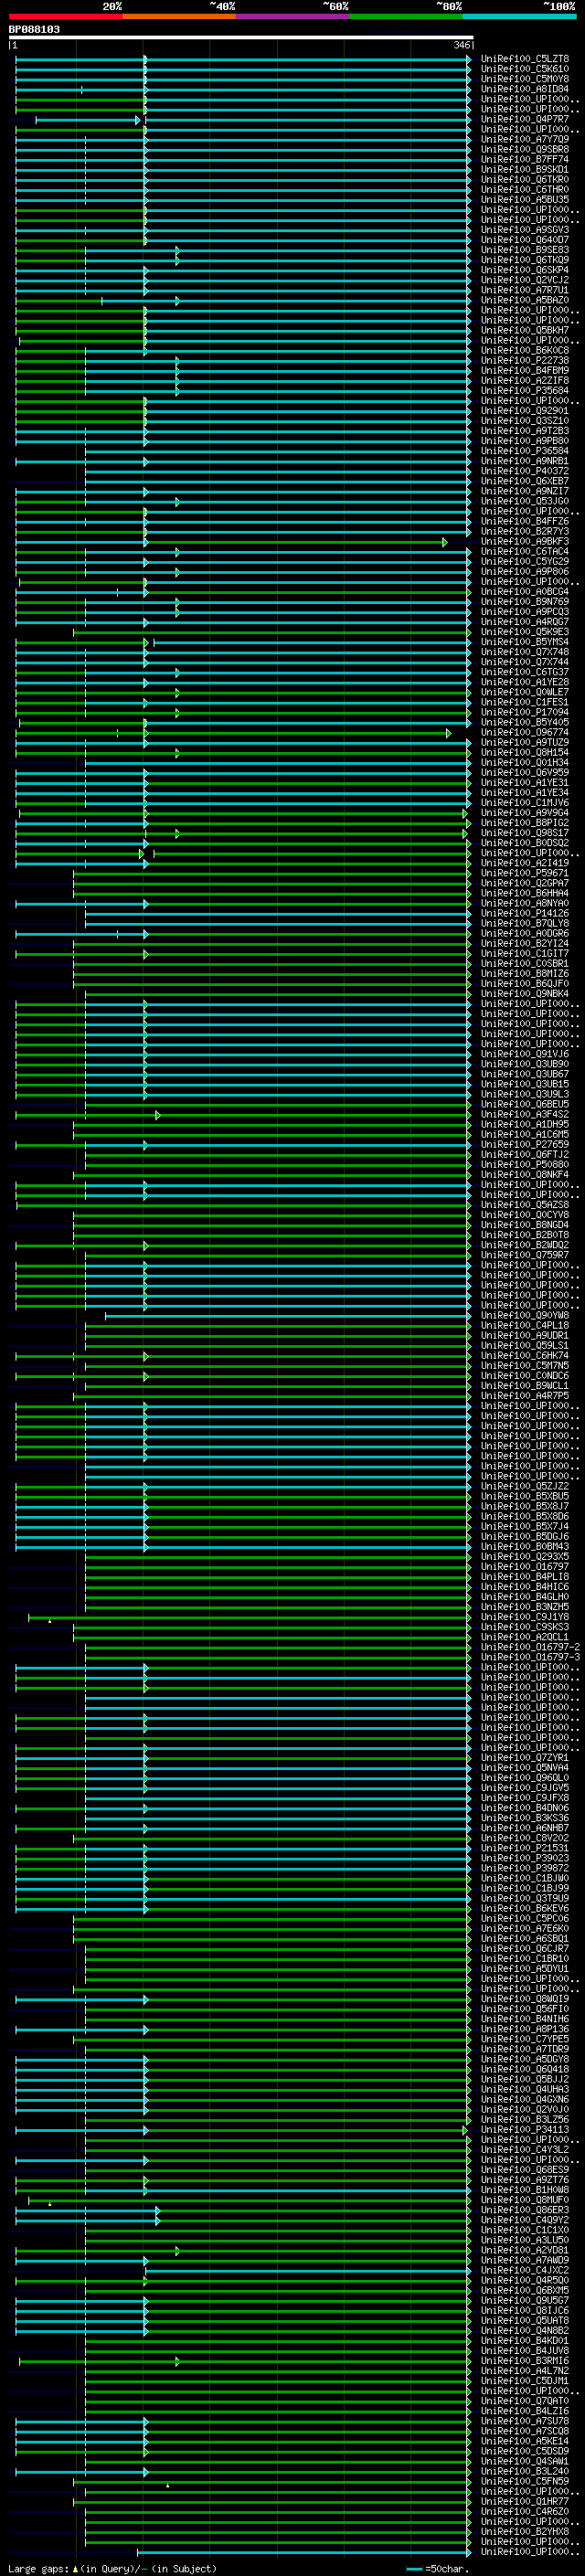Open the UniRef100_C5LZT8 hit label
585x2576 pixels.
coord(524,59)
